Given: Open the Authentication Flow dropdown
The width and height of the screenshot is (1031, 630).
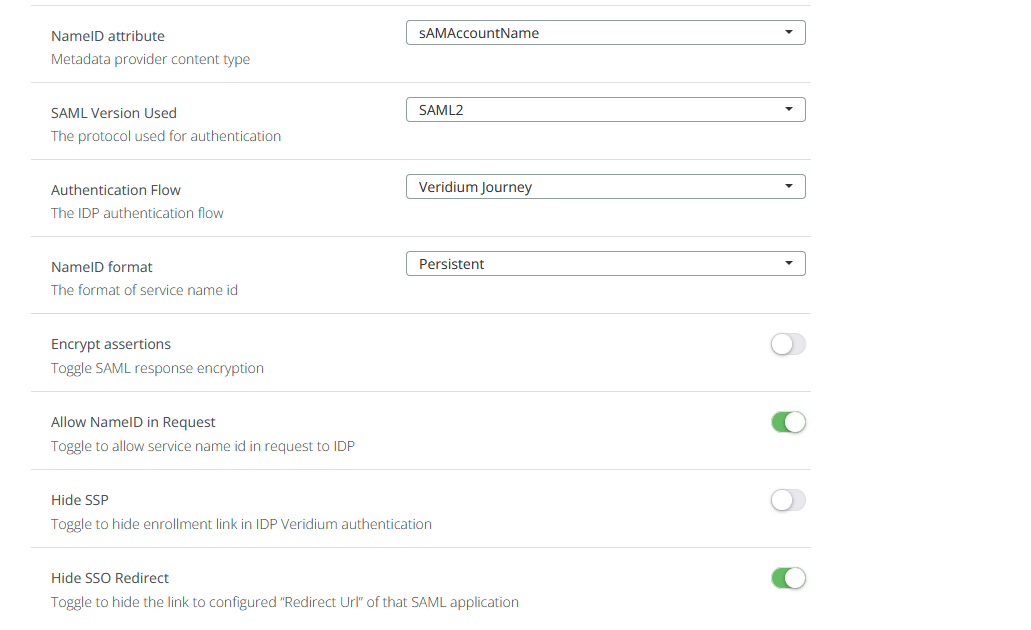Looking at the screenshot, I should [x=604, y=187].
